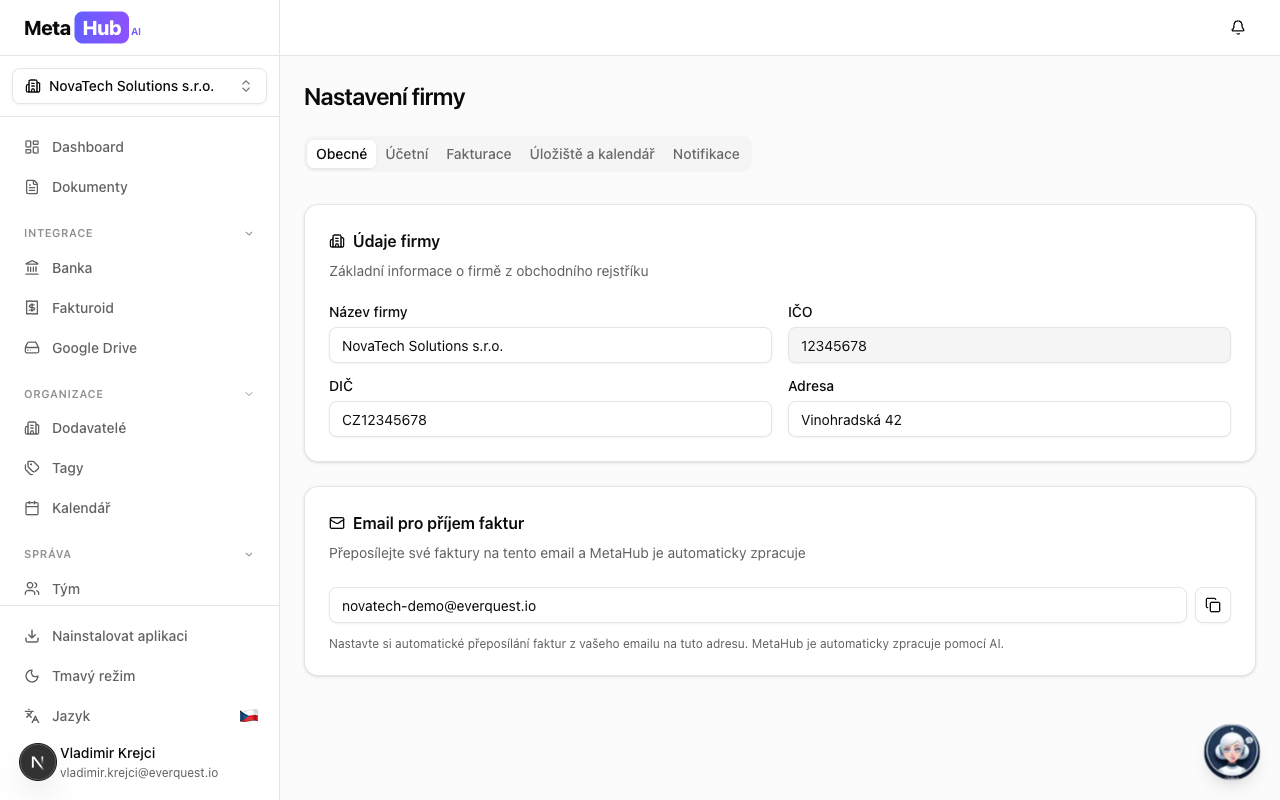Open the Banka integration

coord(72,268)
